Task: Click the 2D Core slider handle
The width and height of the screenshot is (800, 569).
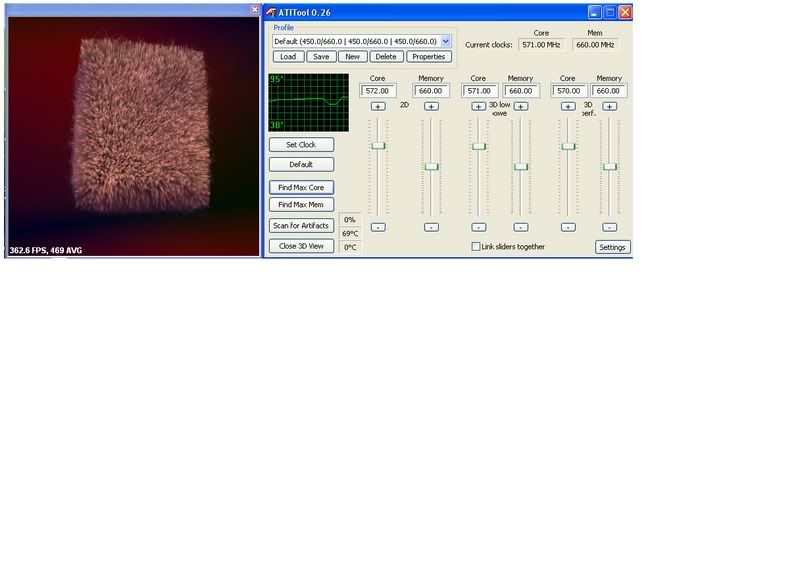Action: coord(378,146)
